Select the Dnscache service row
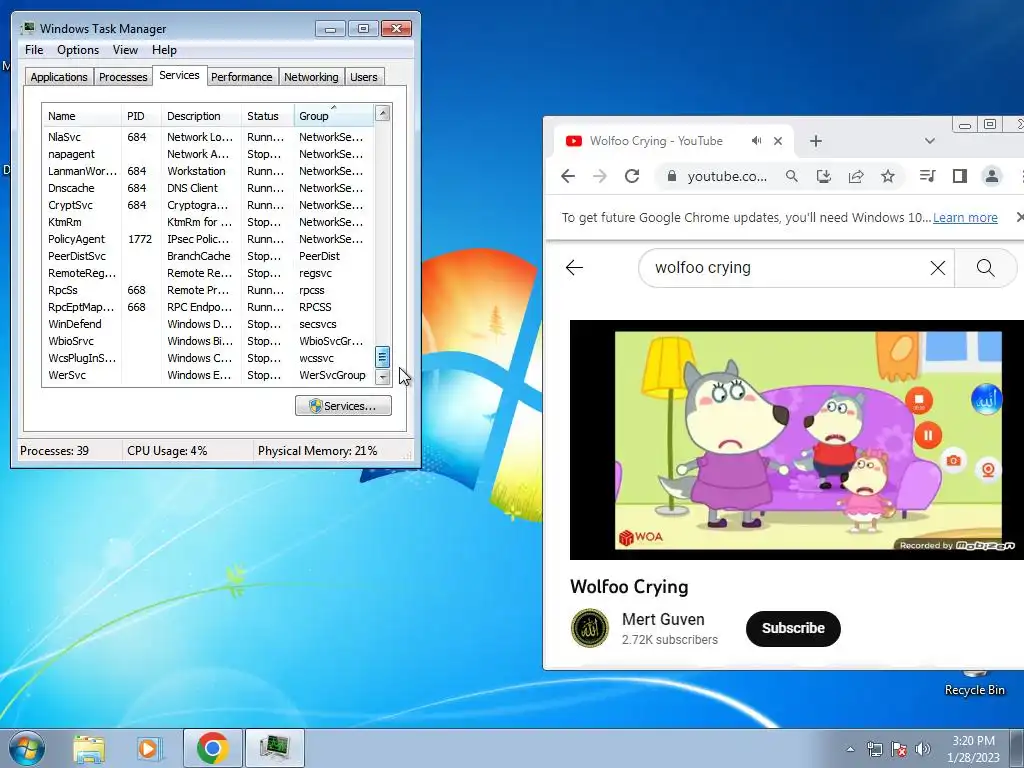This screenshot has width=1024, height=768. click(x=208, y=188)
